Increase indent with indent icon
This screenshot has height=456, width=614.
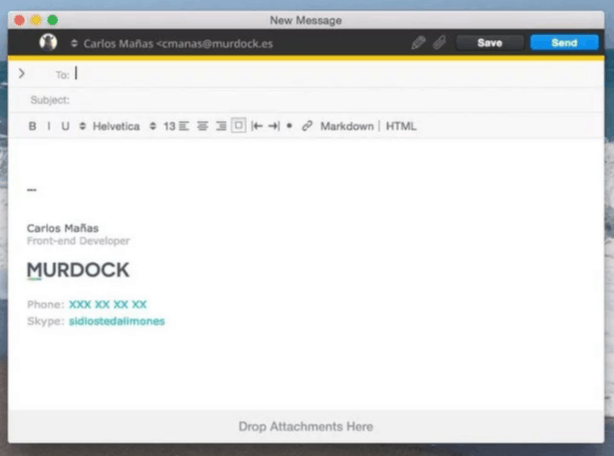pos(274,126)
